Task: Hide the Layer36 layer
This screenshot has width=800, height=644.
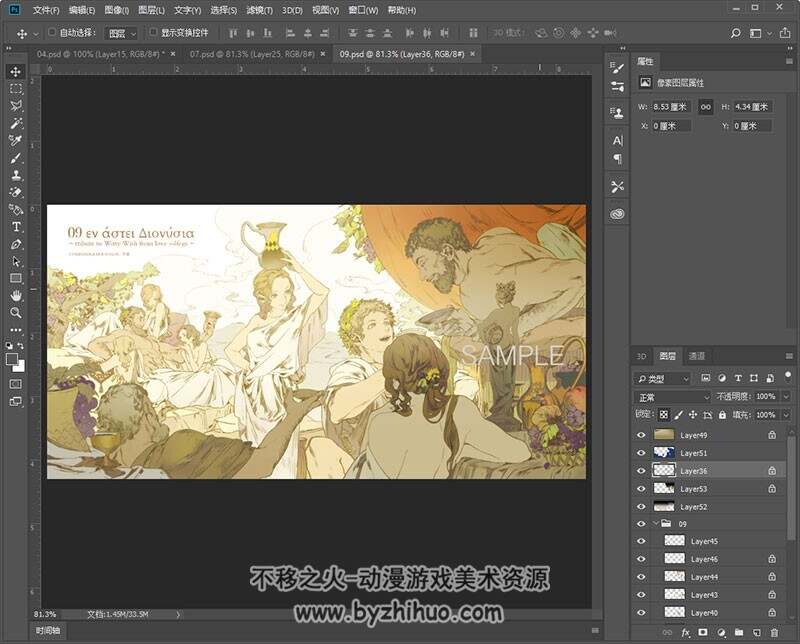Action: [x=641, y=471]
